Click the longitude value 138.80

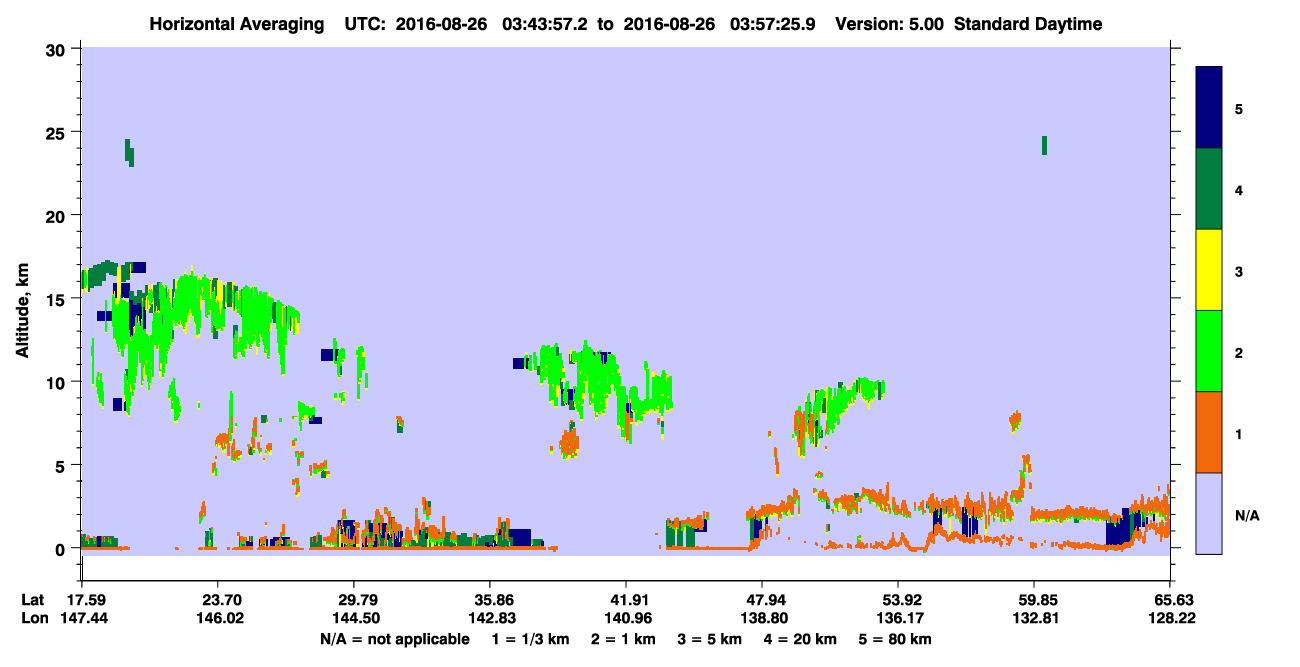762,619
